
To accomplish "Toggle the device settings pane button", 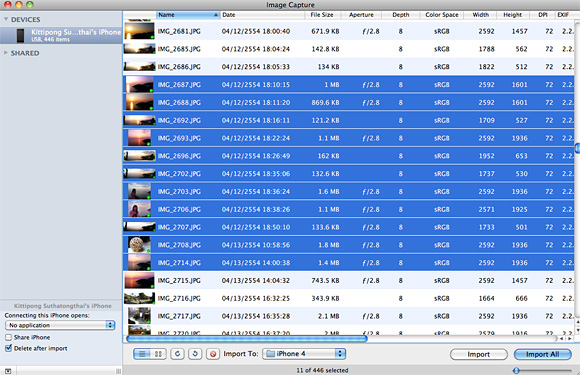I will tap(8, 371).
